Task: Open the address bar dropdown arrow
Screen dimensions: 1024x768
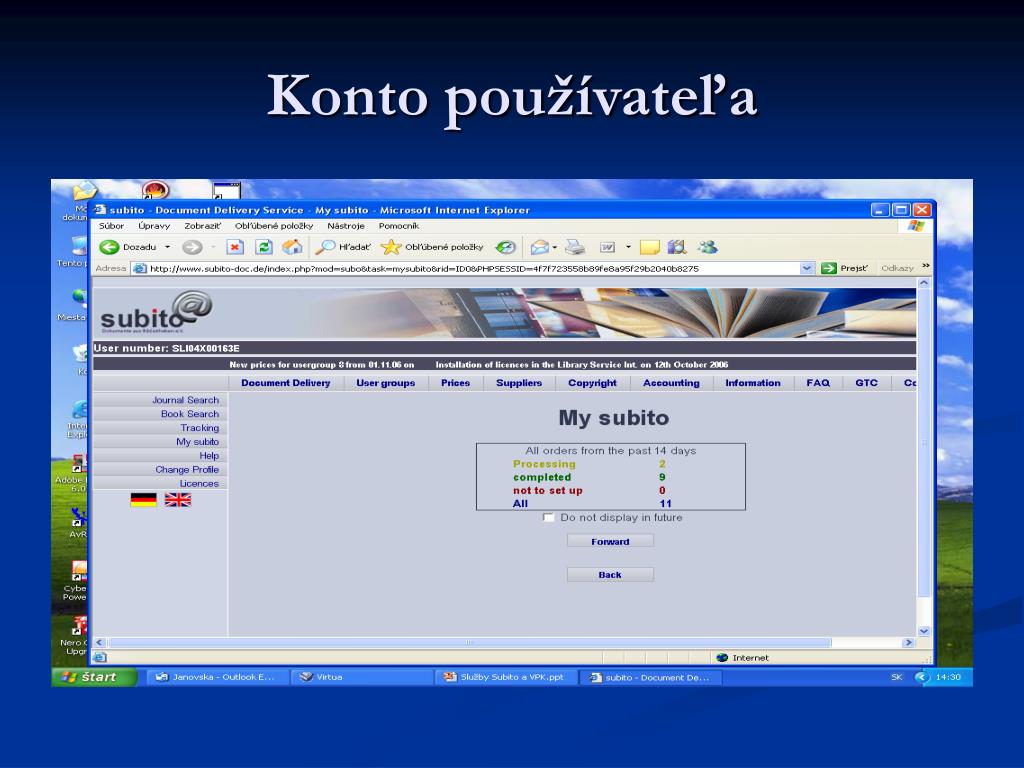Action: point(807,268)
